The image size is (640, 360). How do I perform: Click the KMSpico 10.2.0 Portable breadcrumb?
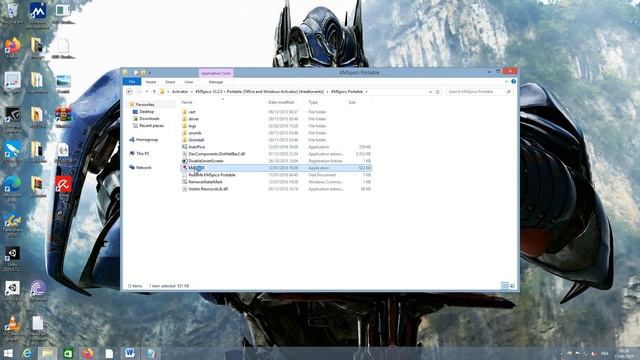(259, 92)
